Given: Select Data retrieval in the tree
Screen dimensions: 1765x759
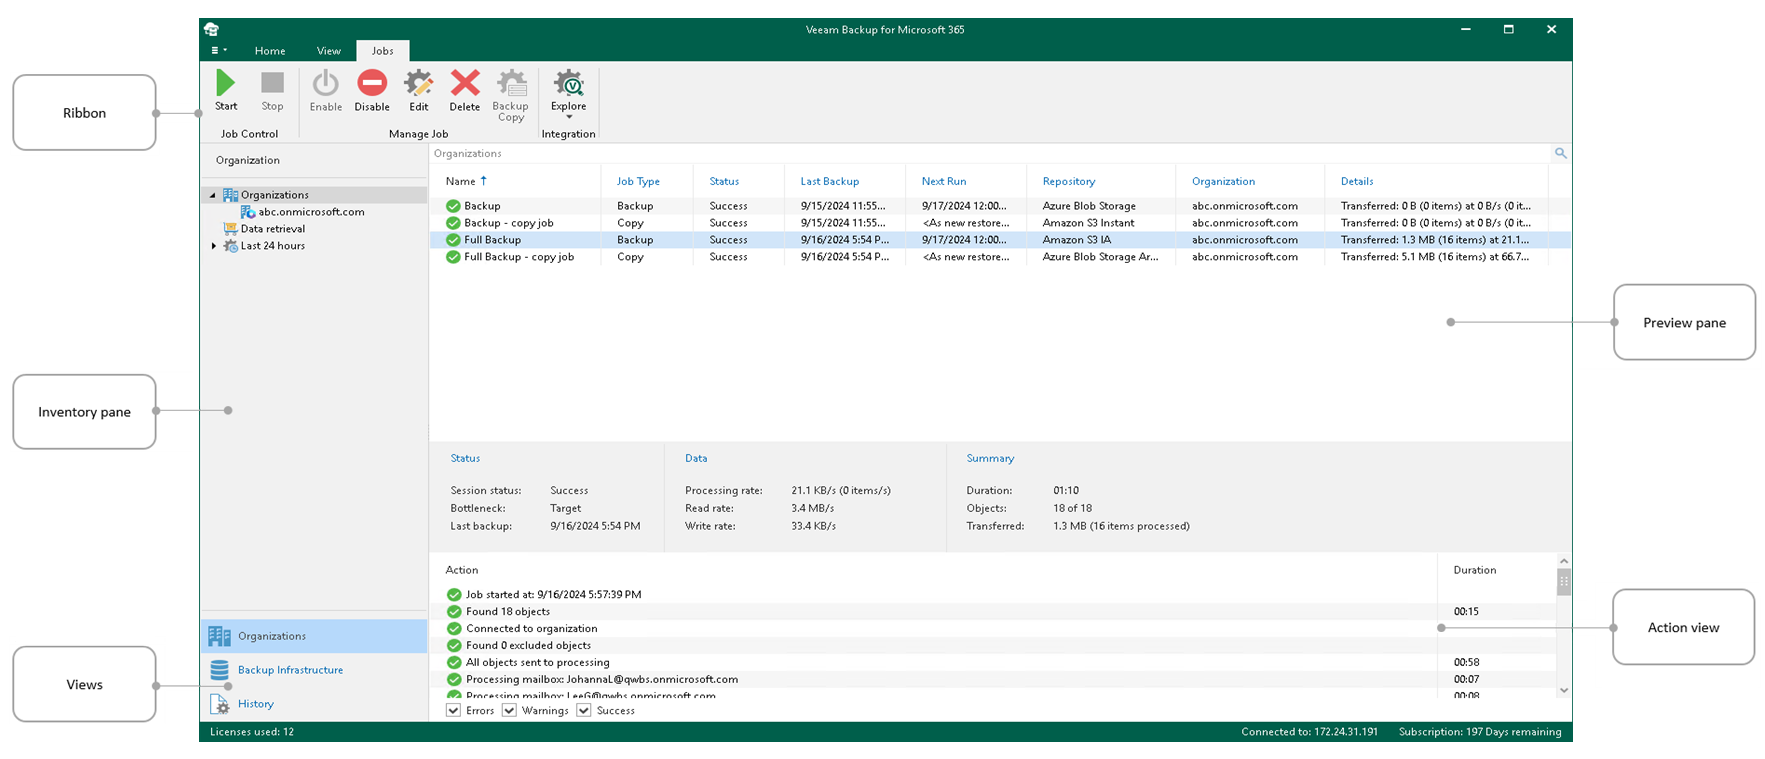Looking at the screenshot, I should tap(272, 229).
